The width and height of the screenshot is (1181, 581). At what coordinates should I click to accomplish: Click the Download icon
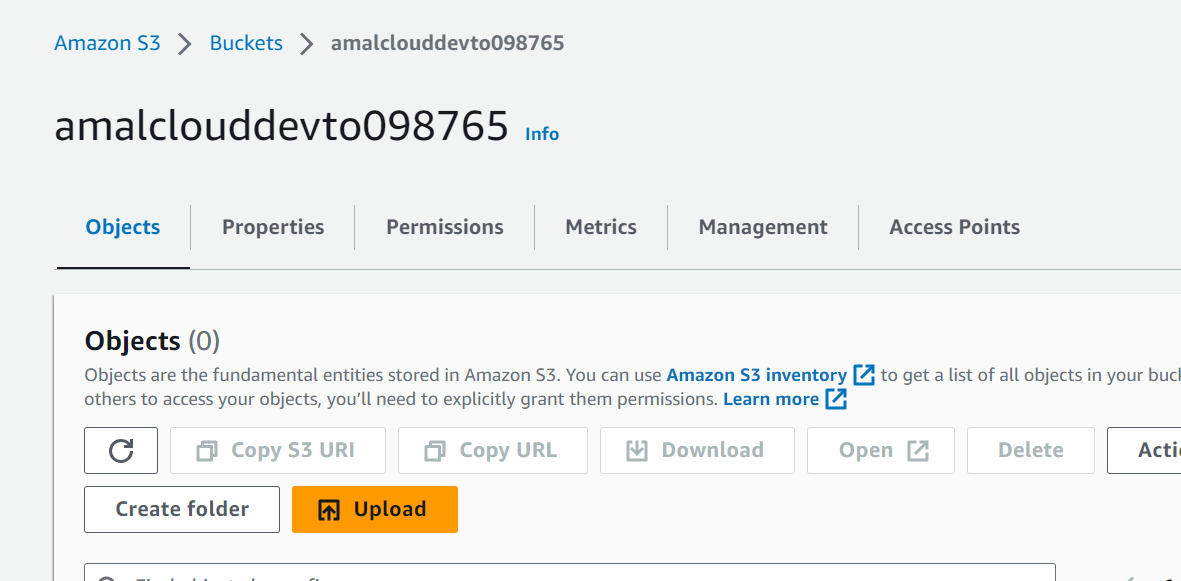(x=638, y=450)
